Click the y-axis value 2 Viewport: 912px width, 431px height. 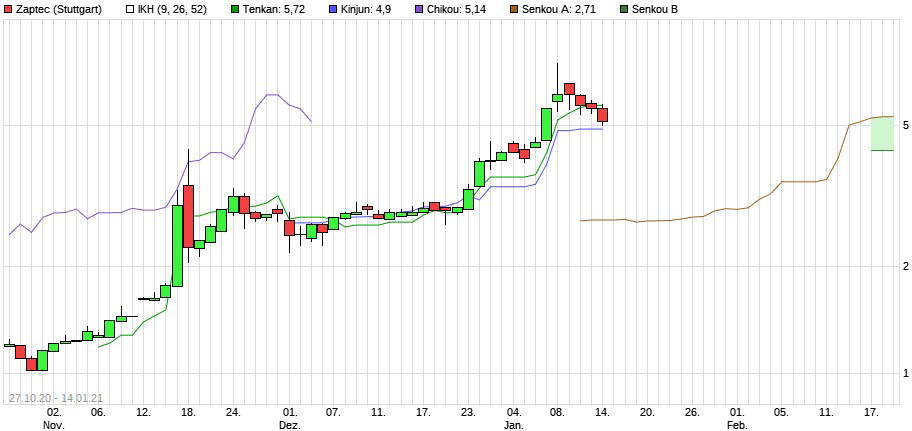(904, 266)
